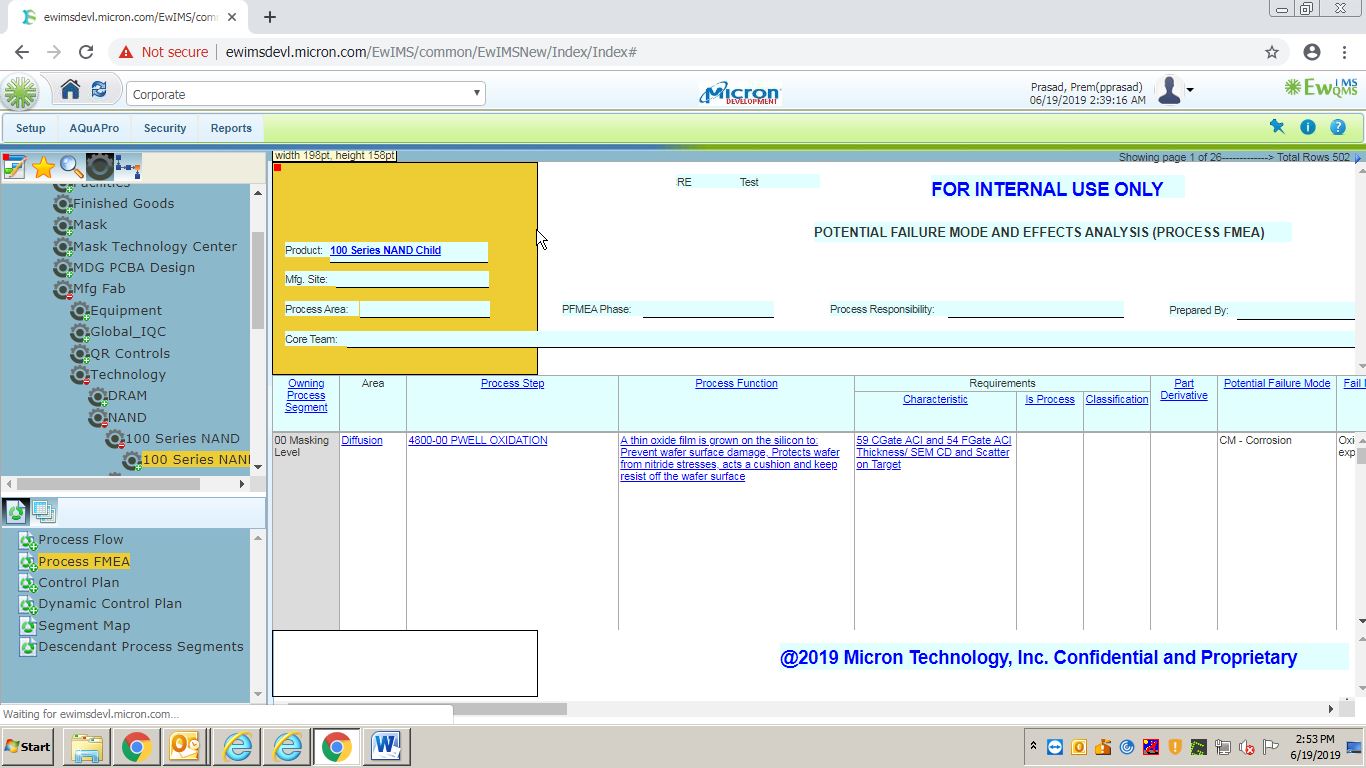Click the Process Area input field

[425, 309]
